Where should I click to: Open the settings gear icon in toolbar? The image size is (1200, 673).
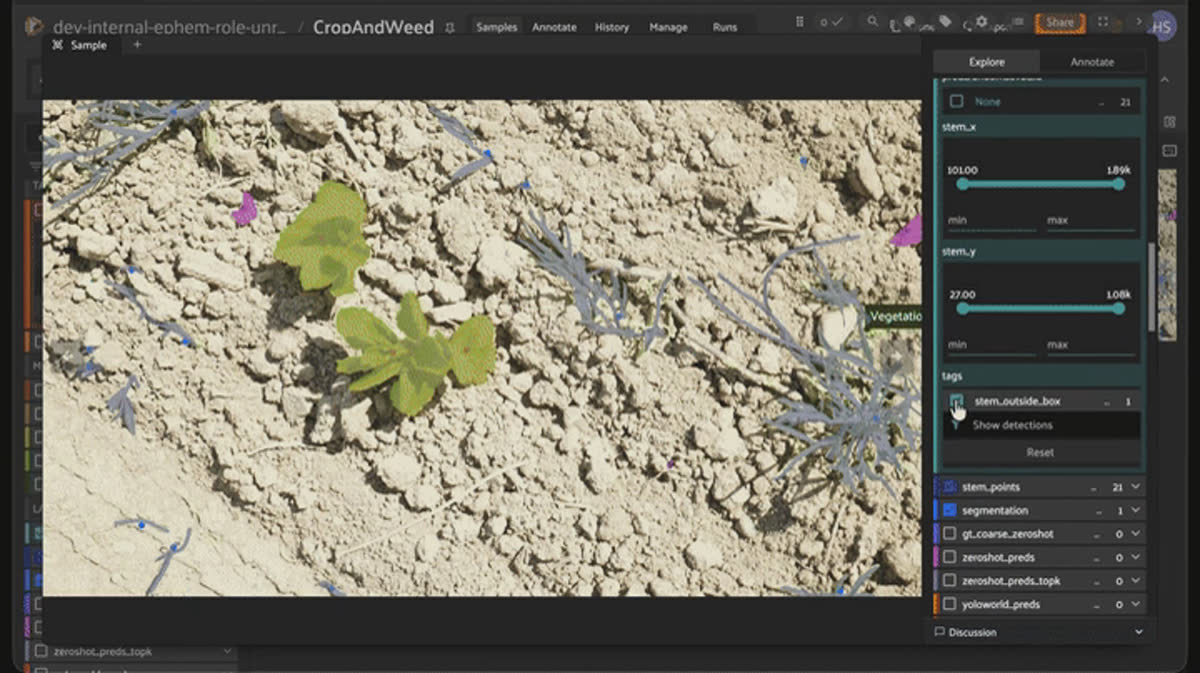(981, 22)
